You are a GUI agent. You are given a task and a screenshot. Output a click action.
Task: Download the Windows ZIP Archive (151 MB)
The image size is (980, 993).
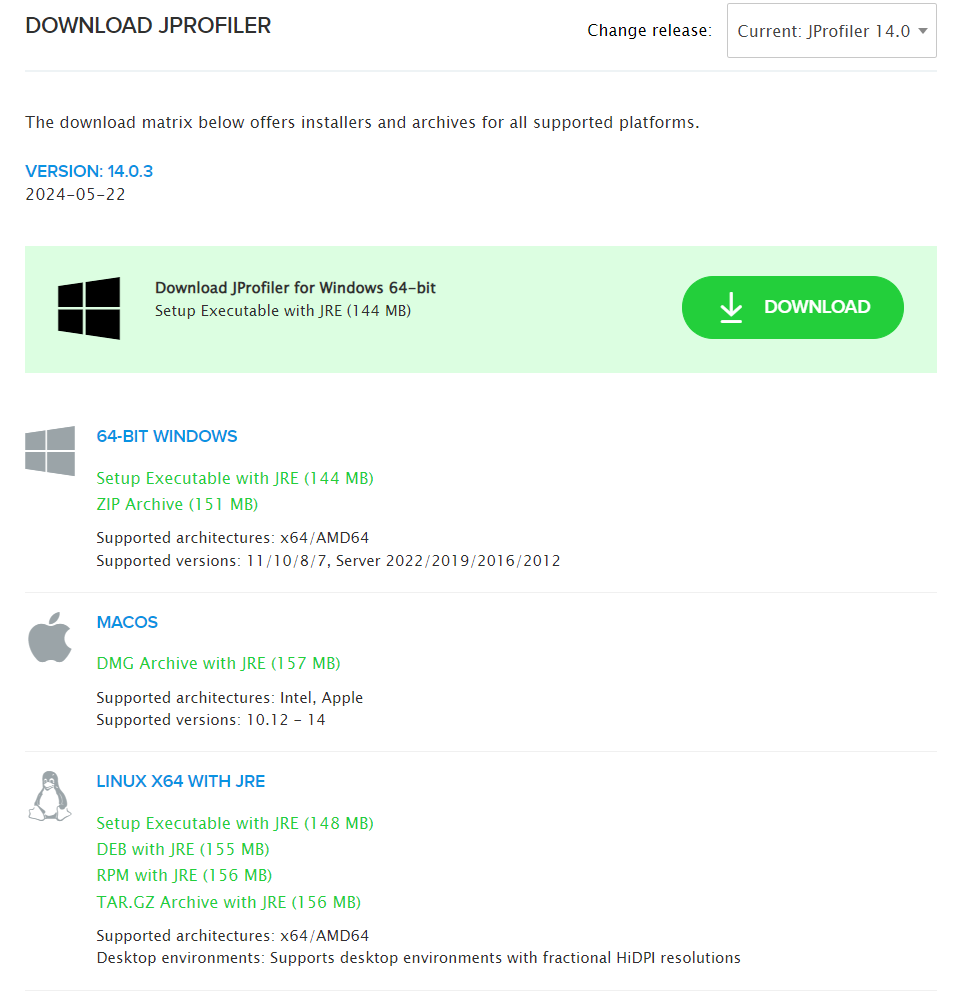tap(177, 504)
